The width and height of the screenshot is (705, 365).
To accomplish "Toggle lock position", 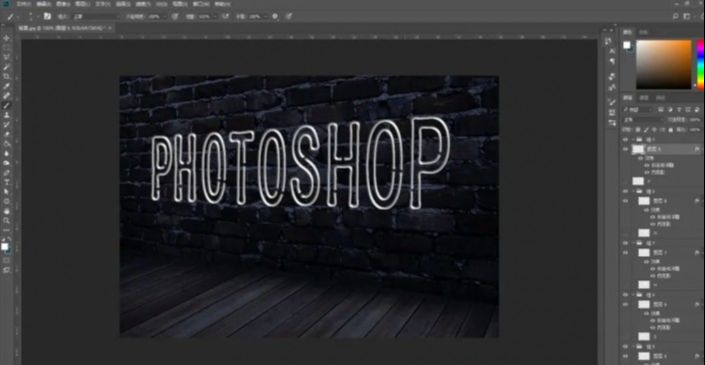I will tap(654, 129).
